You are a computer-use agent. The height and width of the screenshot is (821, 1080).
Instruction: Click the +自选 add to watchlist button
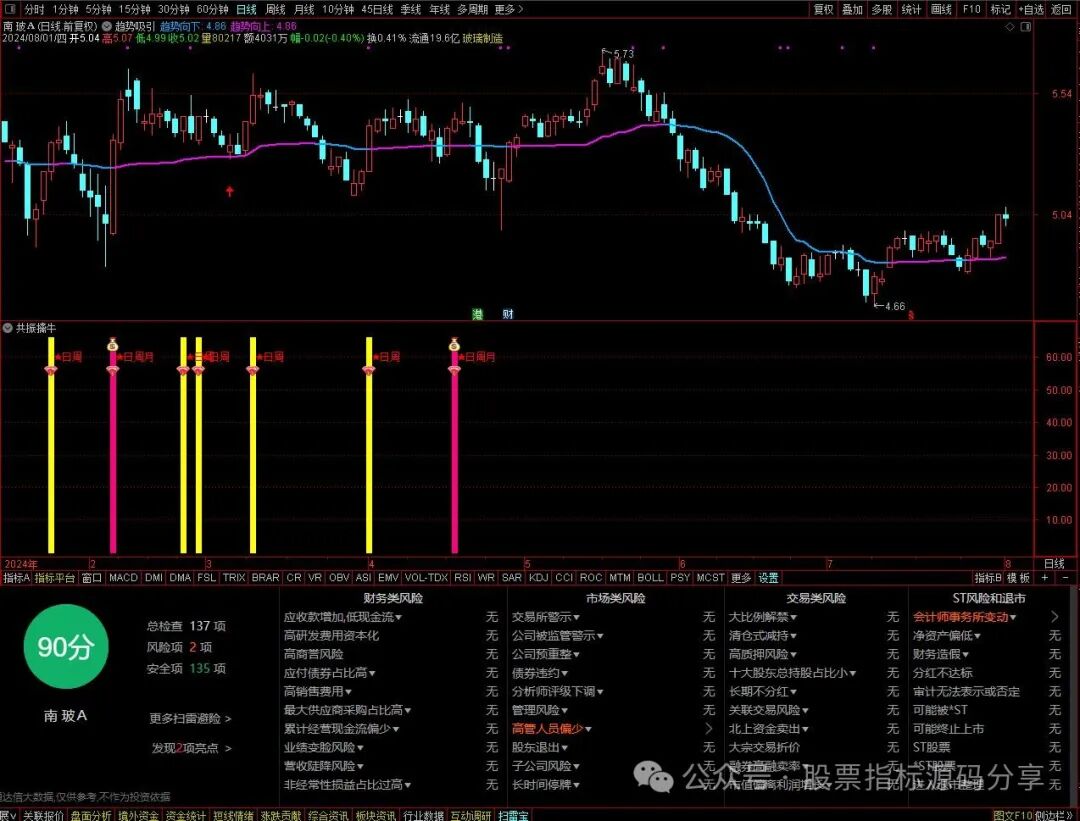tap(1032, 9)
